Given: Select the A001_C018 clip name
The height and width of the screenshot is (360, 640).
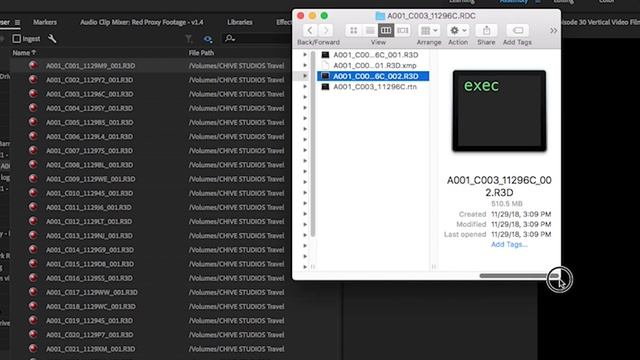Looking at the screenshot, I should 91,307.
